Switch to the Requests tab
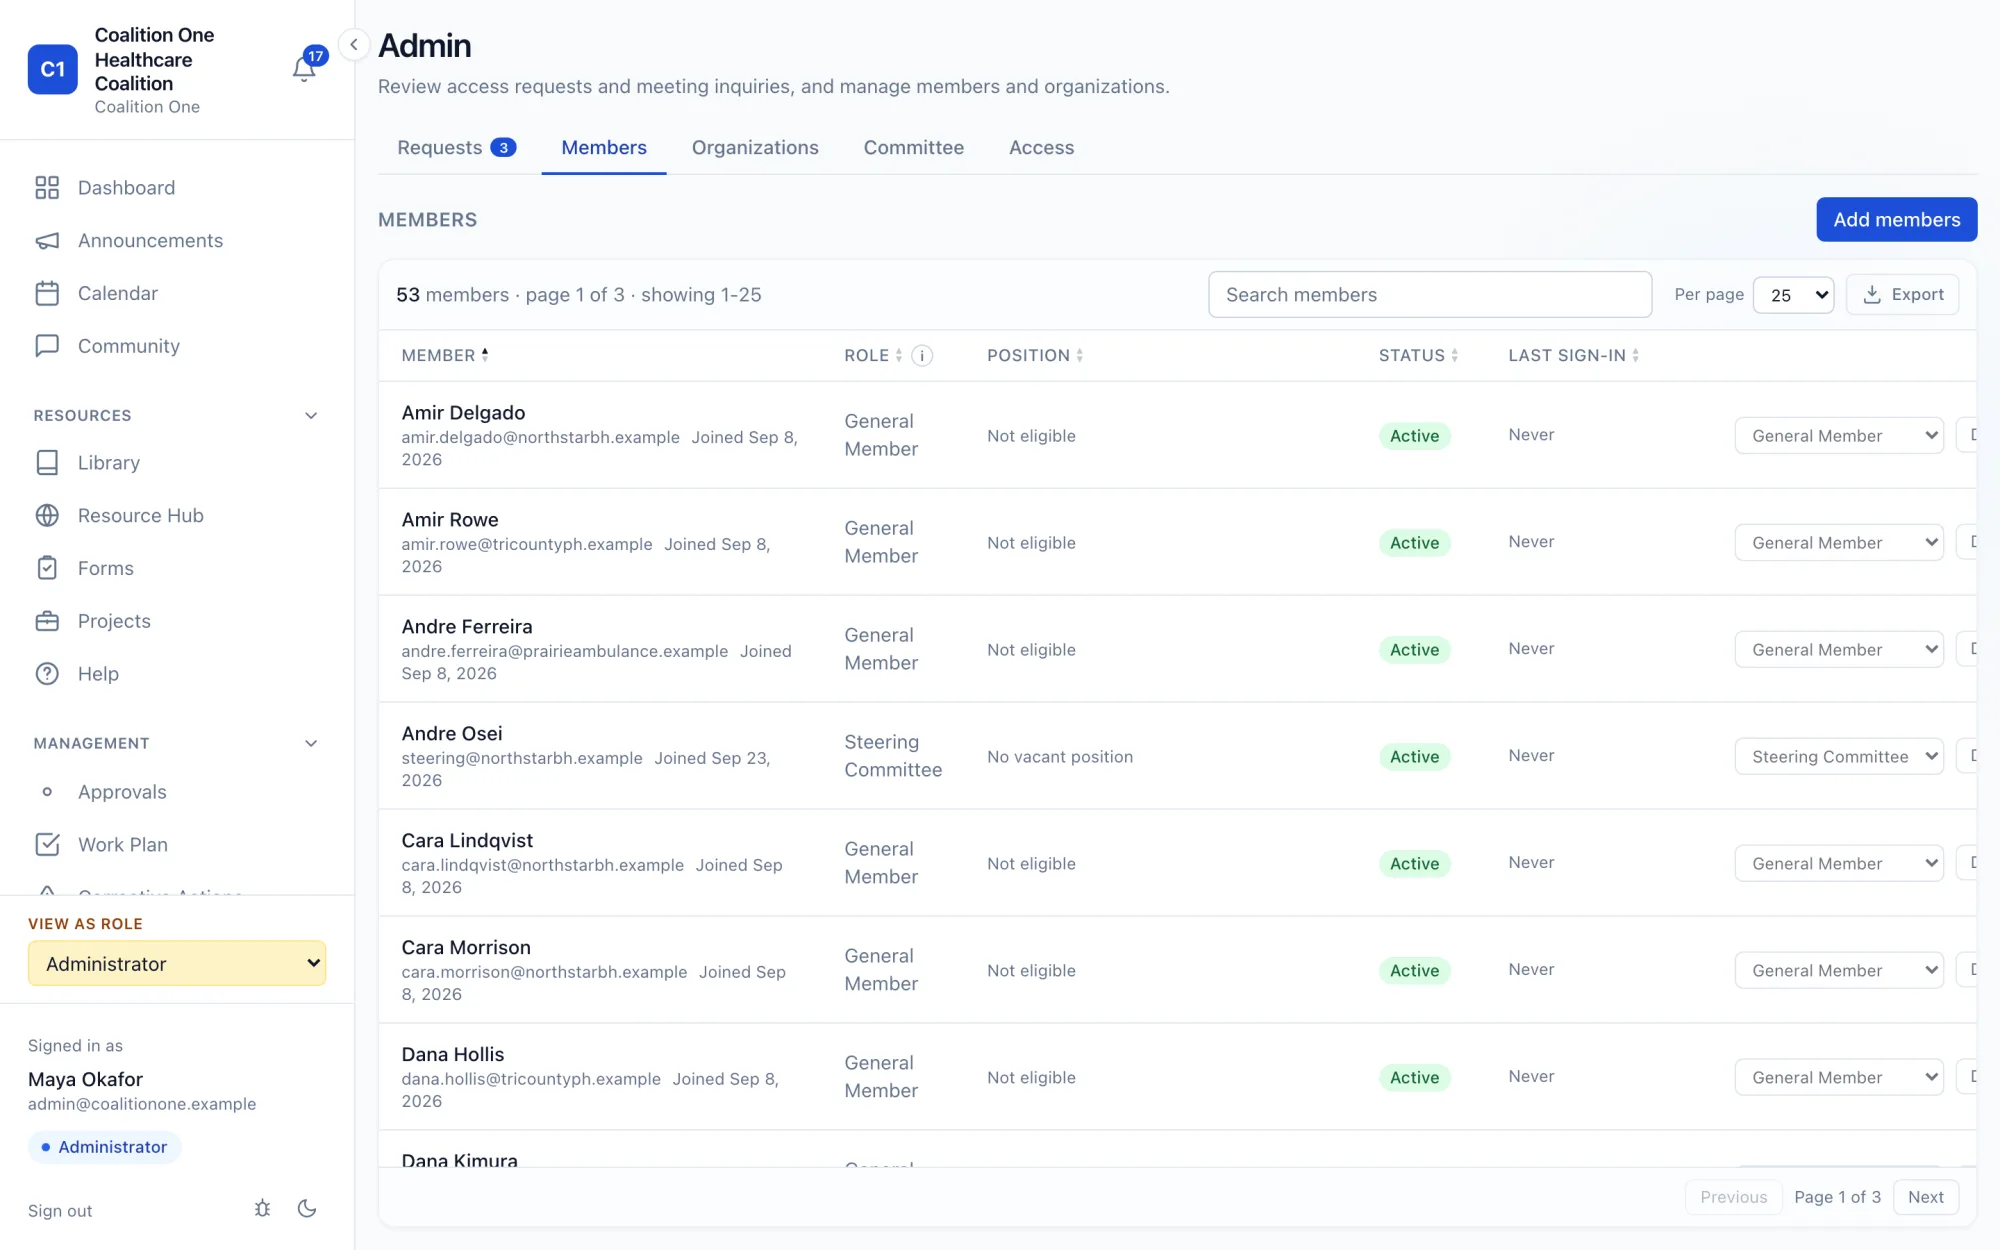The width and height of the screenshot is (2000, 1250). click(x=456, y=148)
